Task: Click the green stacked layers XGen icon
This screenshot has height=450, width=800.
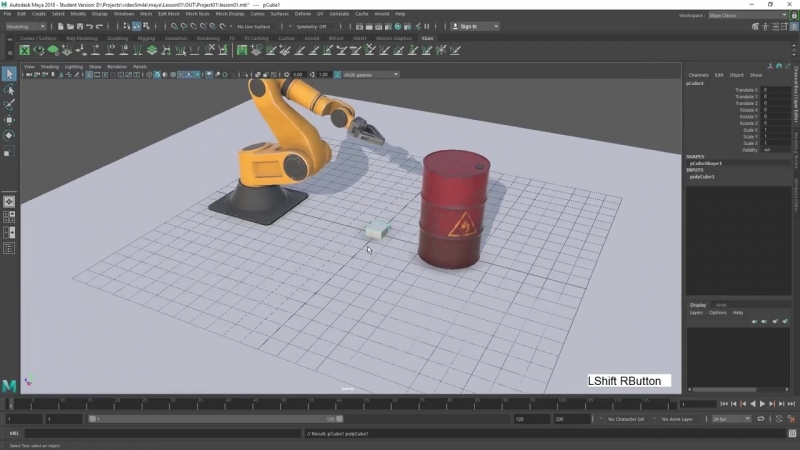Action: [x=152, y=50]
